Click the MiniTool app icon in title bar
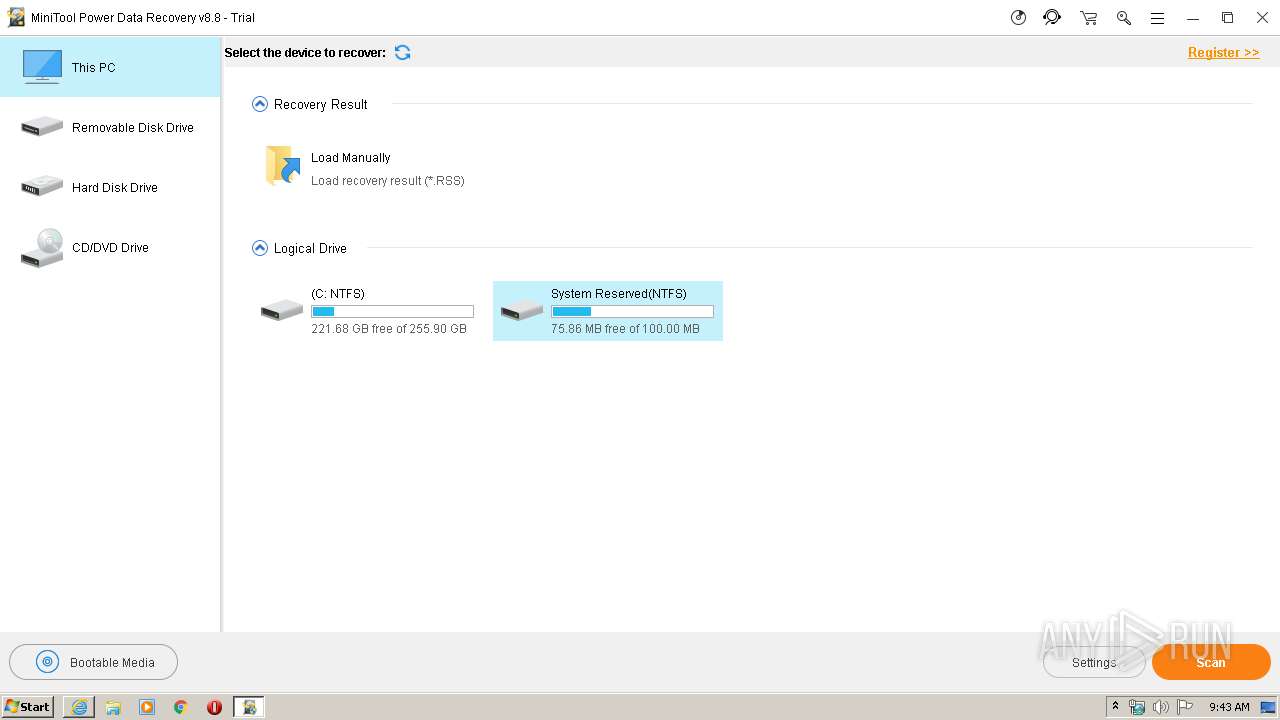 pos(16,17)
